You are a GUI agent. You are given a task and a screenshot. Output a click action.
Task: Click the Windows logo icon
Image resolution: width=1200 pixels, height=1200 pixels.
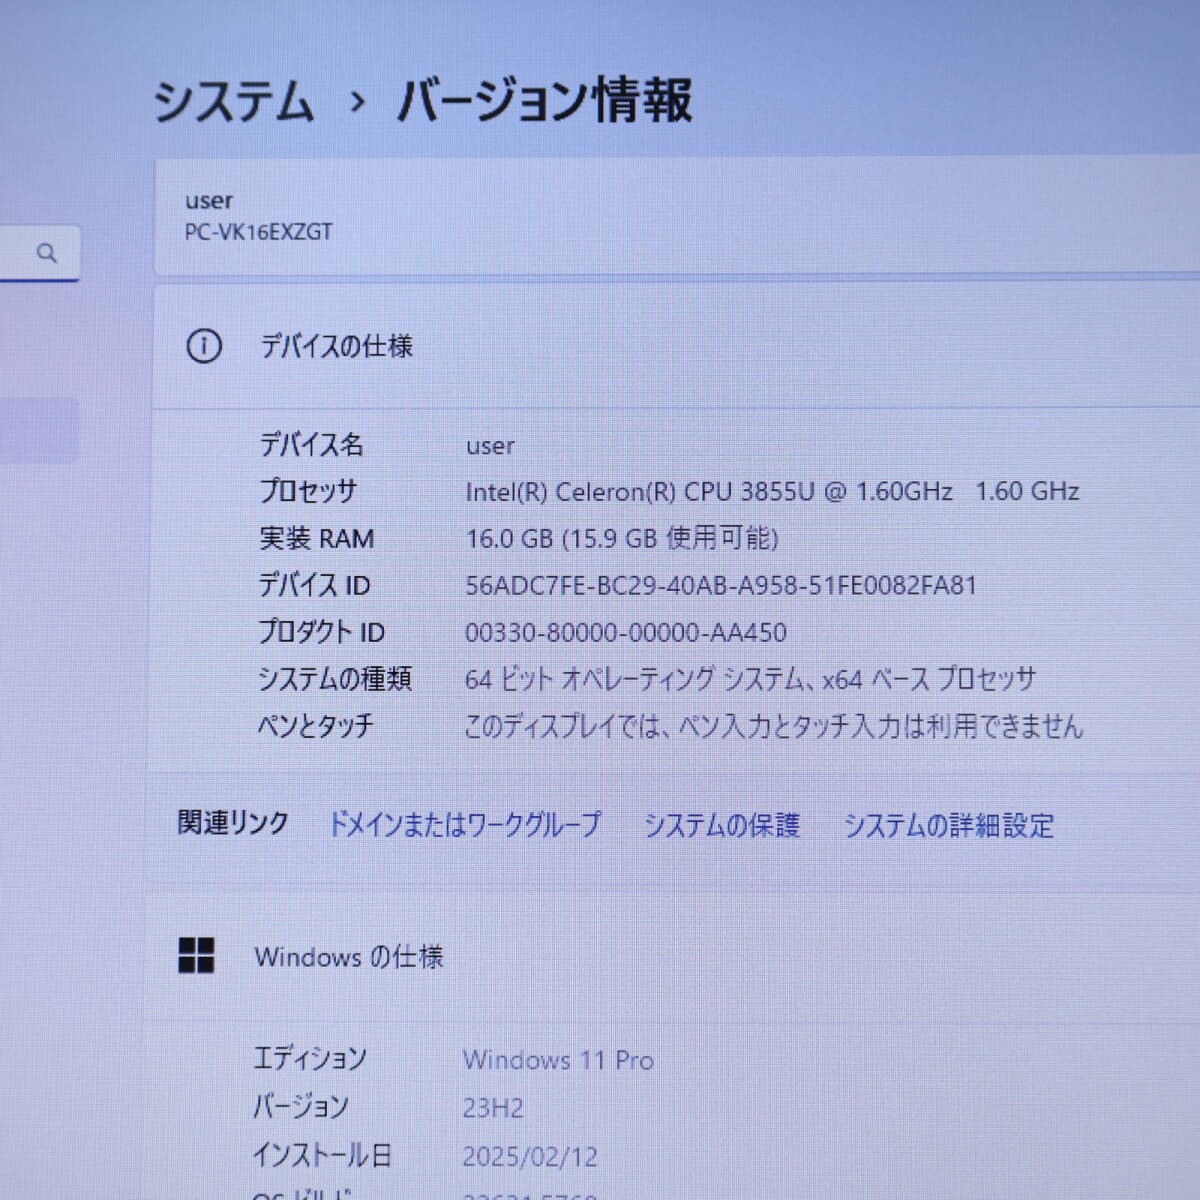pos(196,955)
